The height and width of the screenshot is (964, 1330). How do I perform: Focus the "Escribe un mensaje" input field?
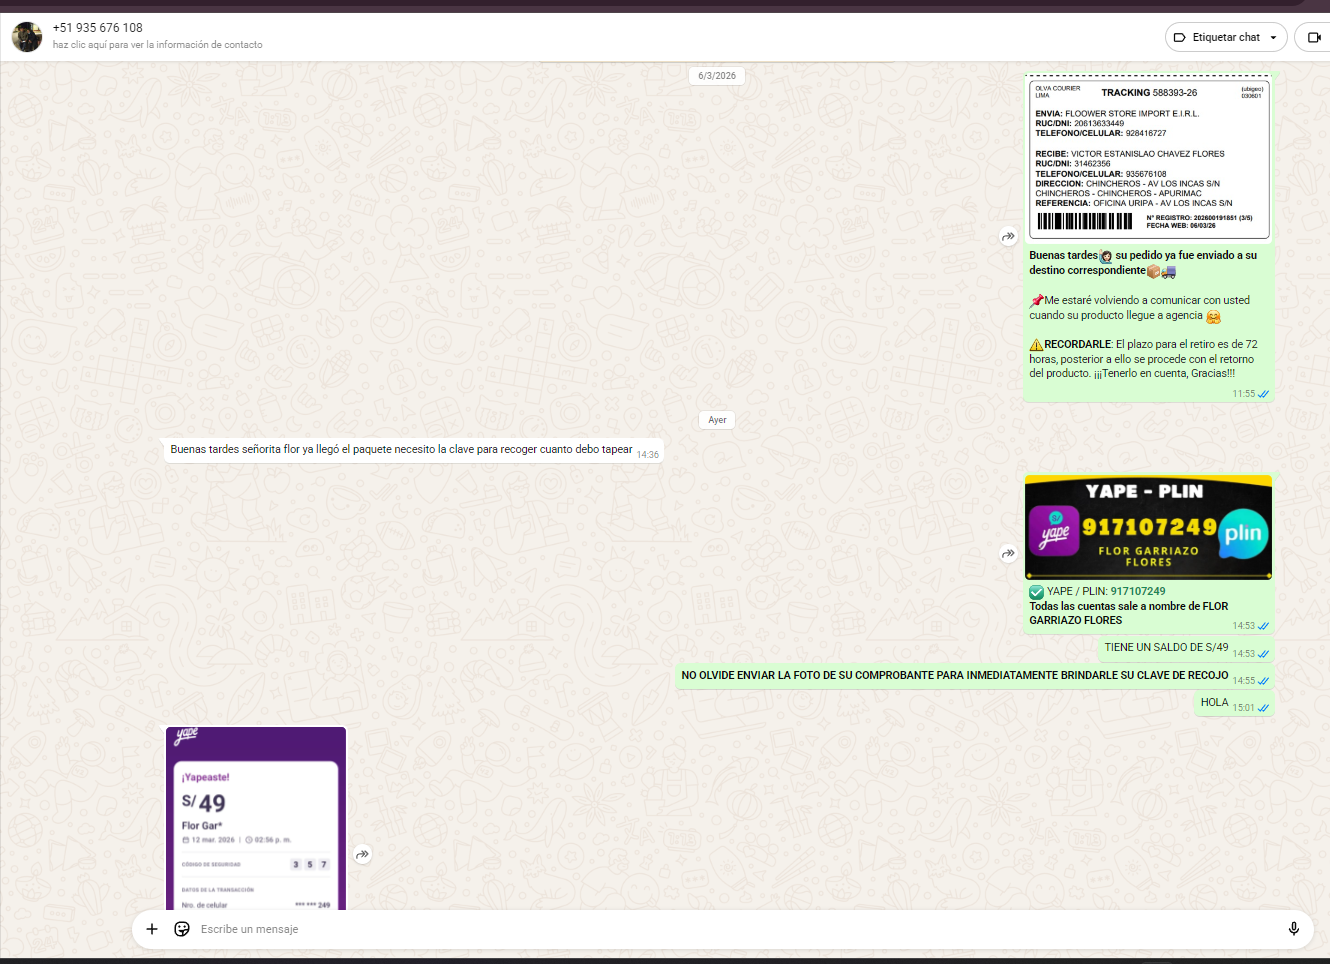pyautogui.click(x=700, y=929)
